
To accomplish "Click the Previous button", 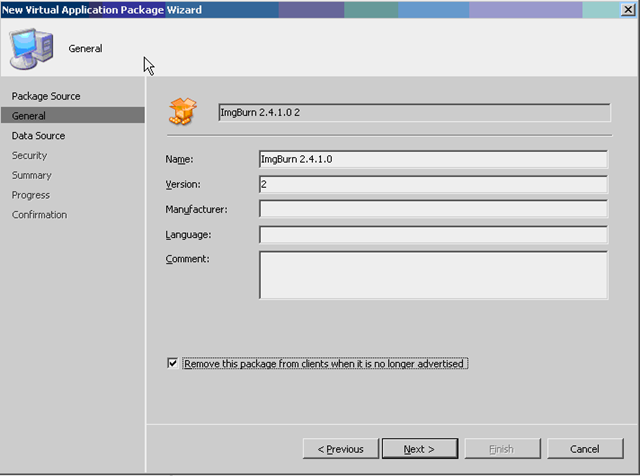I will tap(340, 449).
